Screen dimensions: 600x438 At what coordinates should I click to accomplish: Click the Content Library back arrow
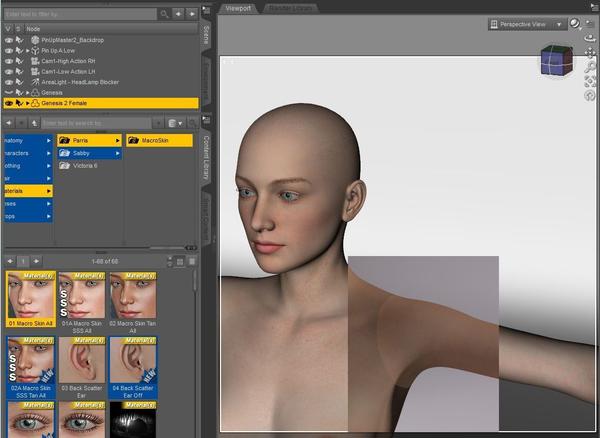[9, 123]
